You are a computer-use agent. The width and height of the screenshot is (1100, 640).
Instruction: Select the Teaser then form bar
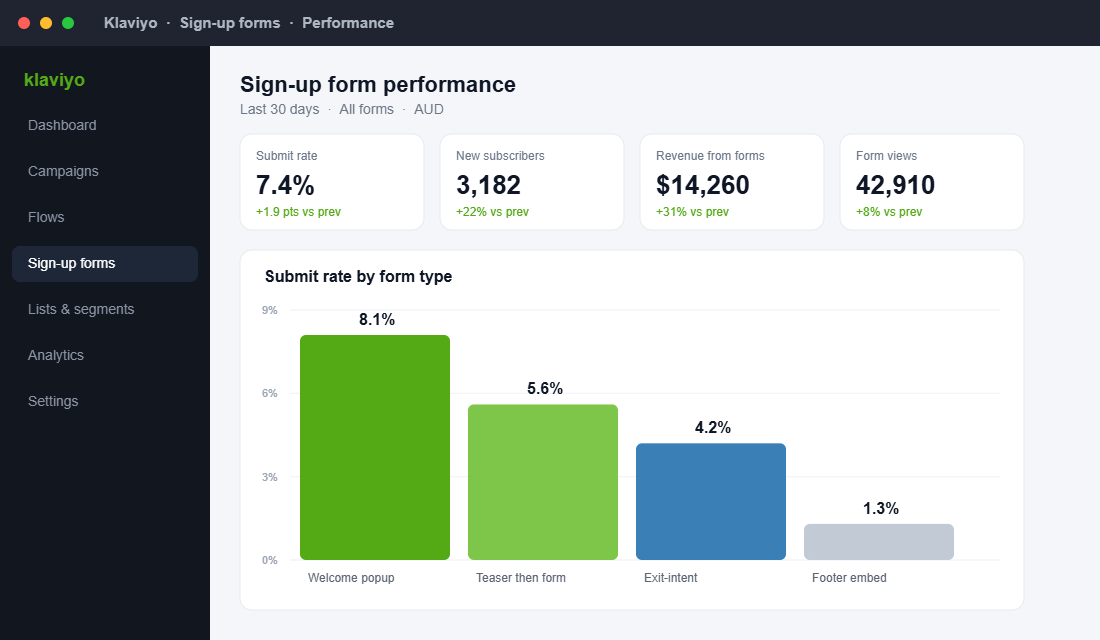coord(543,482)
